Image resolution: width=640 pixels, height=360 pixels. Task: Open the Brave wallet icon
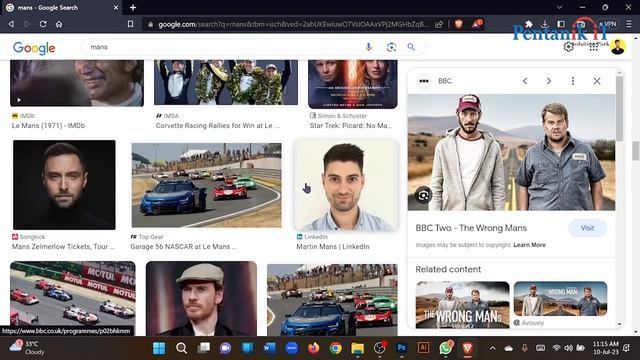tap(581, 24)
